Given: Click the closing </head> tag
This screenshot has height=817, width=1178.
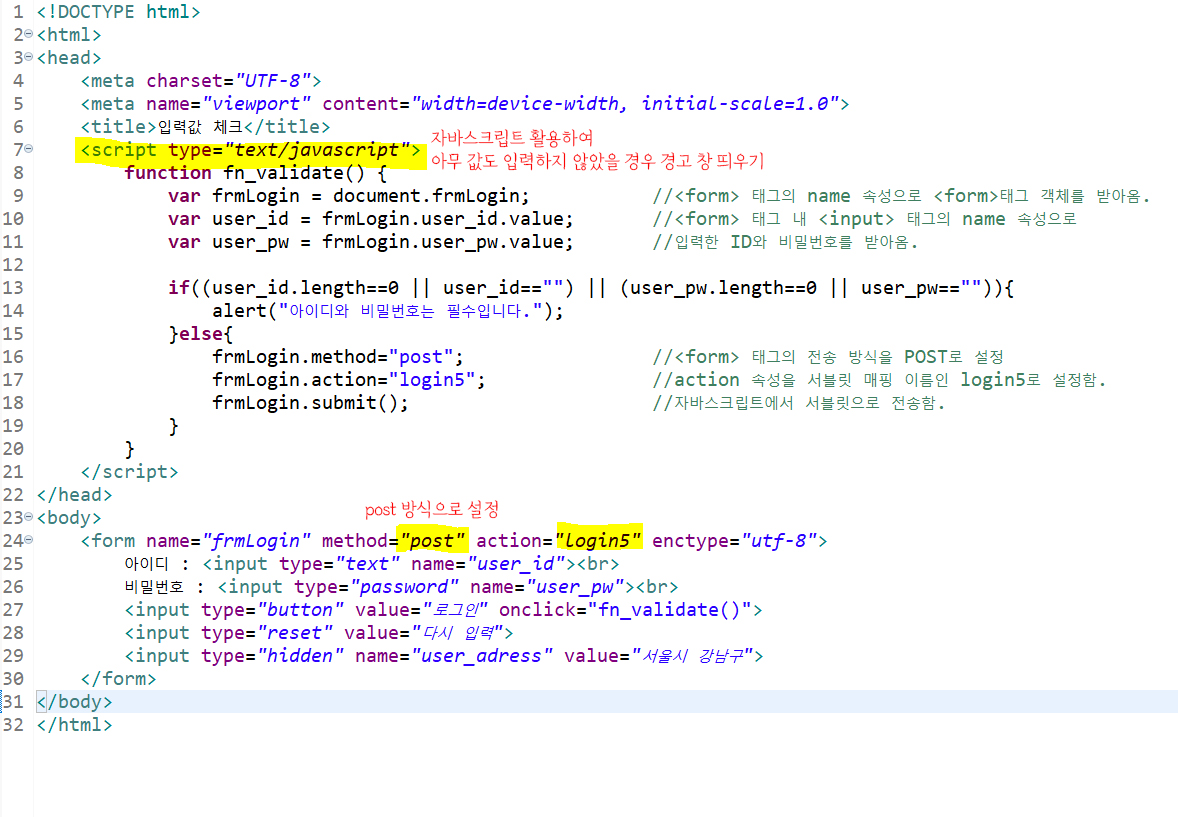Looking at the screenshot, I should [x=74, y=495].
